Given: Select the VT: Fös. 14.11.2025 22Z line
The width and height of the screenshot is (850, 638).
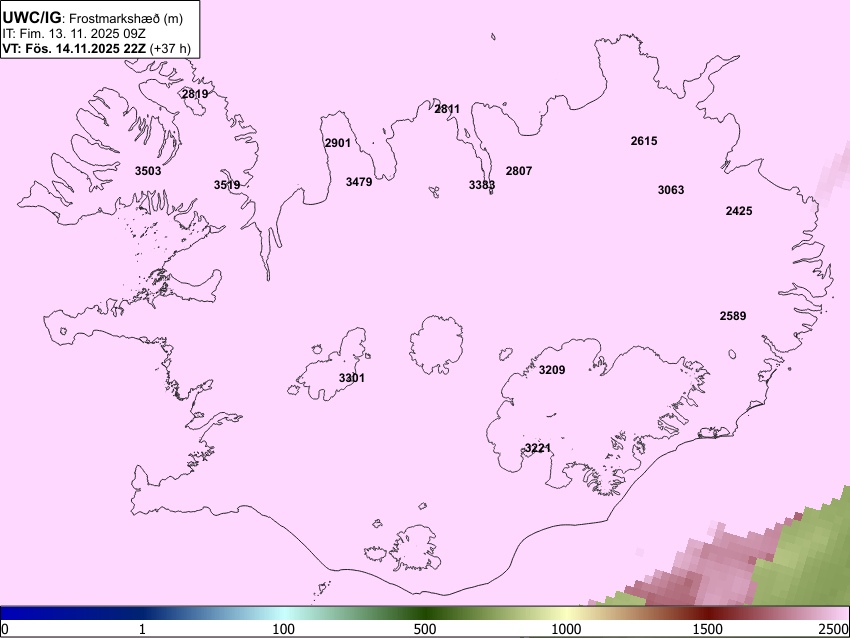Looking at the screenshot, I should [96, 49].
